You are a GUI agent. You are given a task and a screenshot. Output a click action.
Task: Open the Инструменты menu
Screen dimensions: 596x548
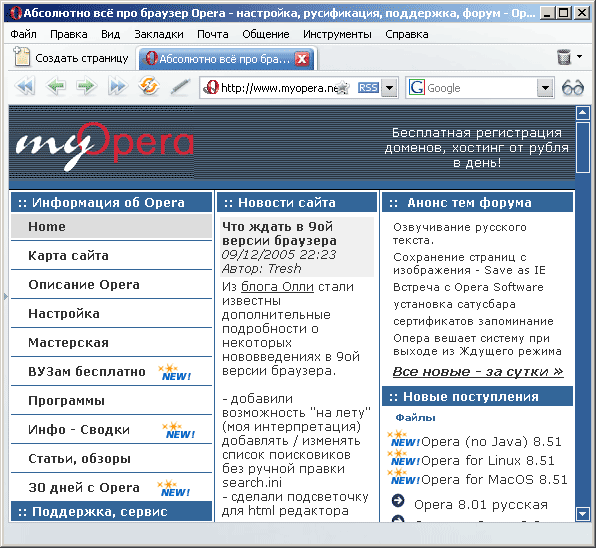point(337,34)
